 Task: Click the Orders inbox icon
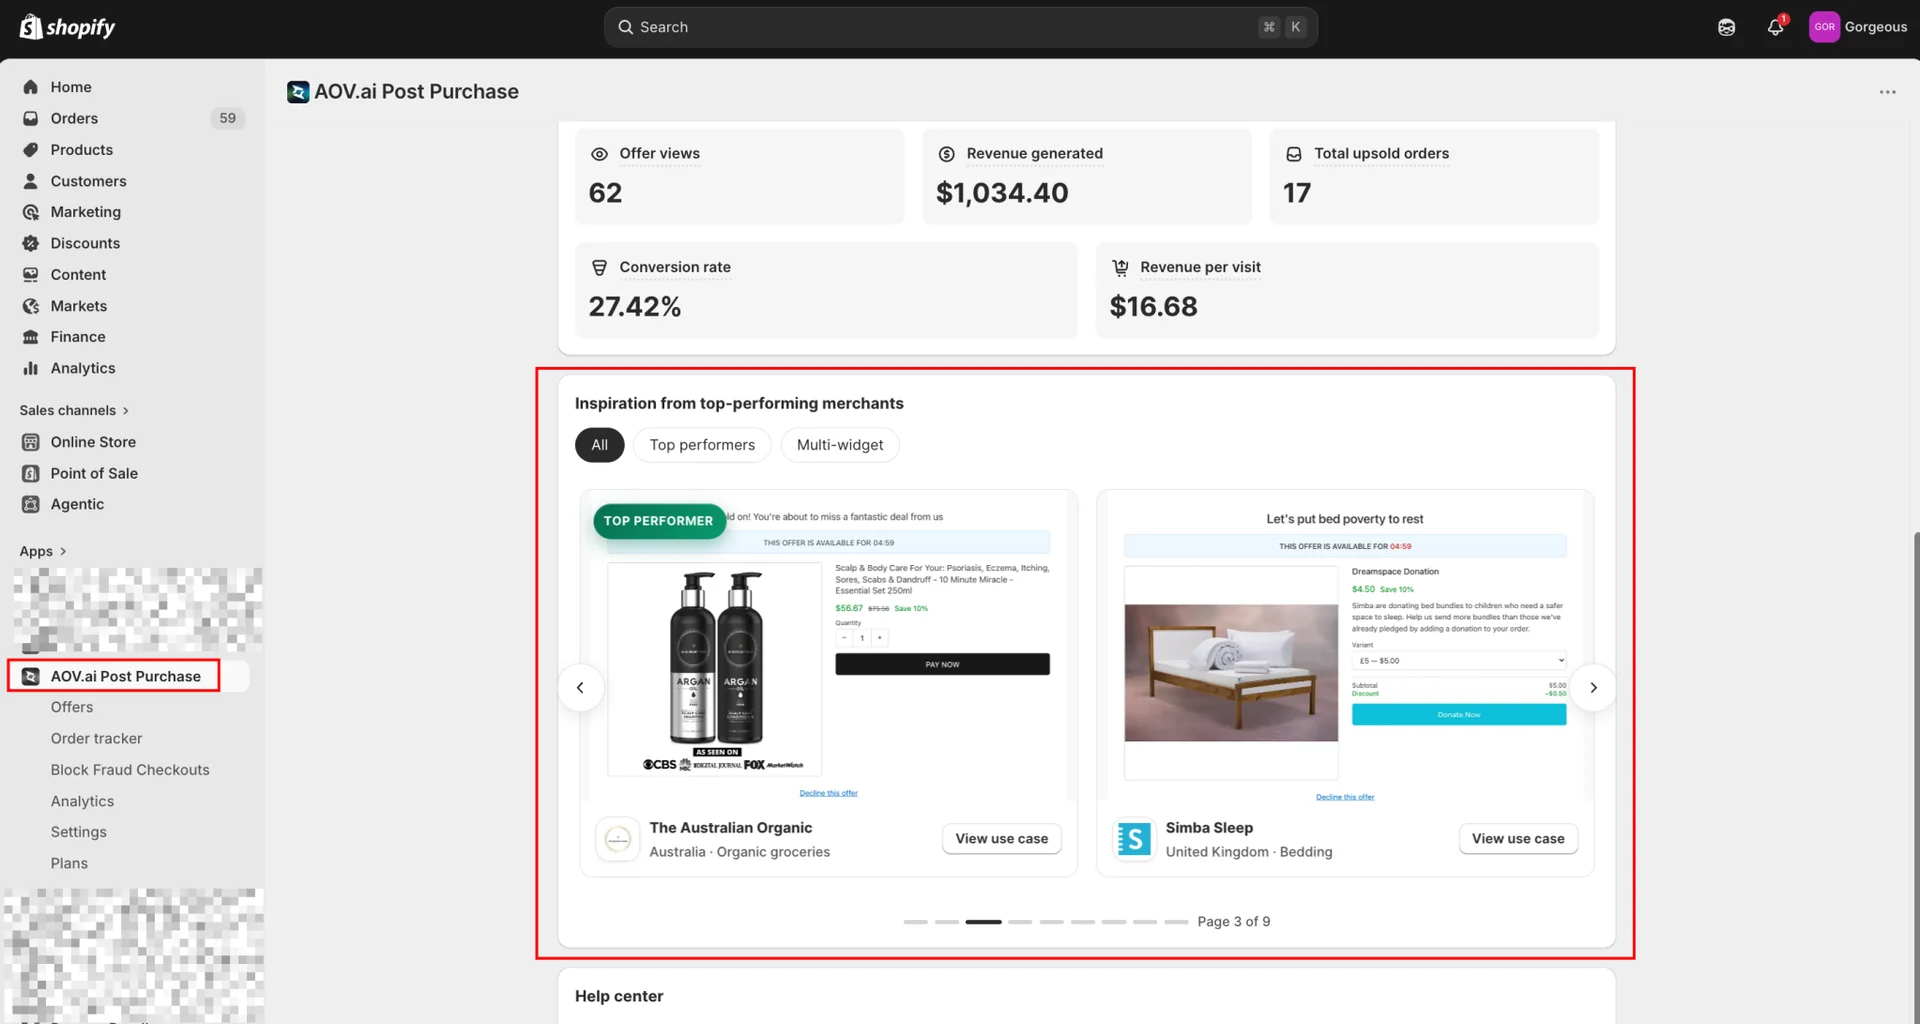tap(31, 118)
